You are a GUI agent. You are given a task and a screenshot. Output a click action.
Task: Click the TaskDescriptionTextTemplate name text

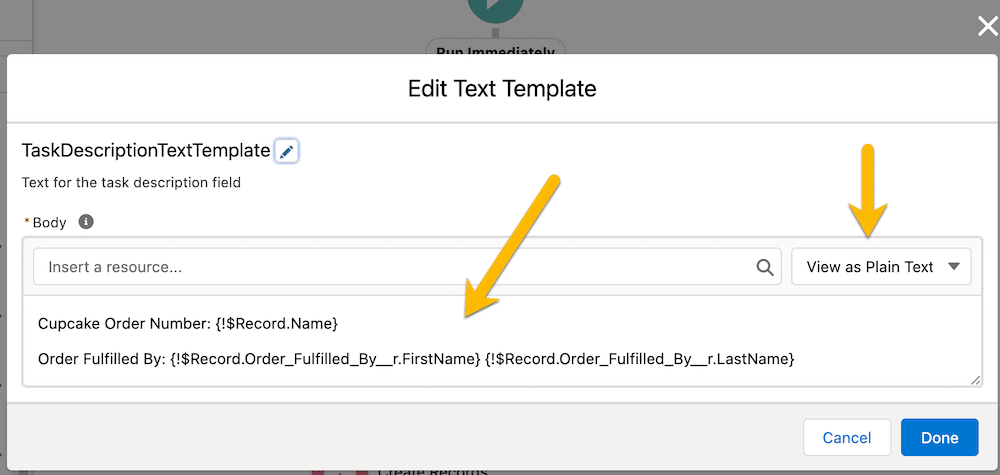[146, 151]
